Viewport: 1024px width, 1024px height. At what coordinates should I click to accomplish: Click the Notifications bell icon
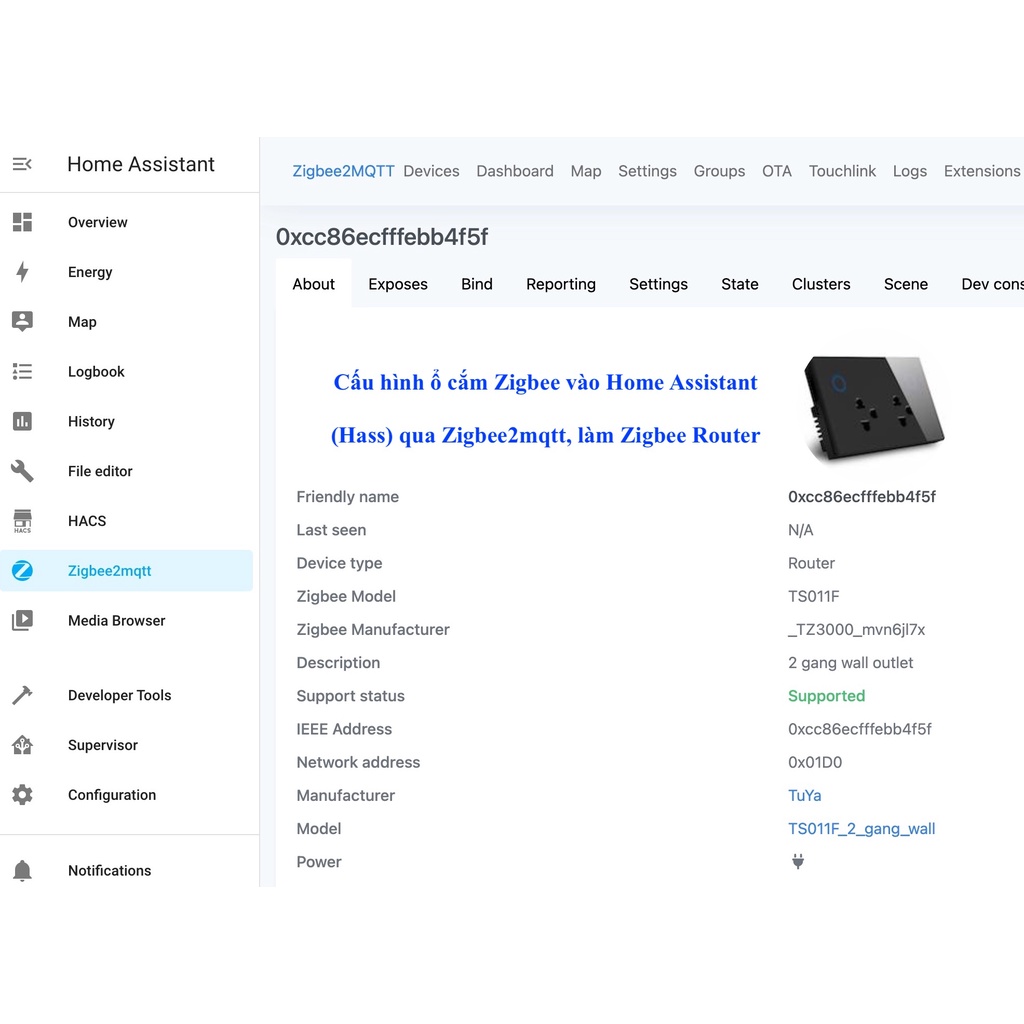[22, 871]
